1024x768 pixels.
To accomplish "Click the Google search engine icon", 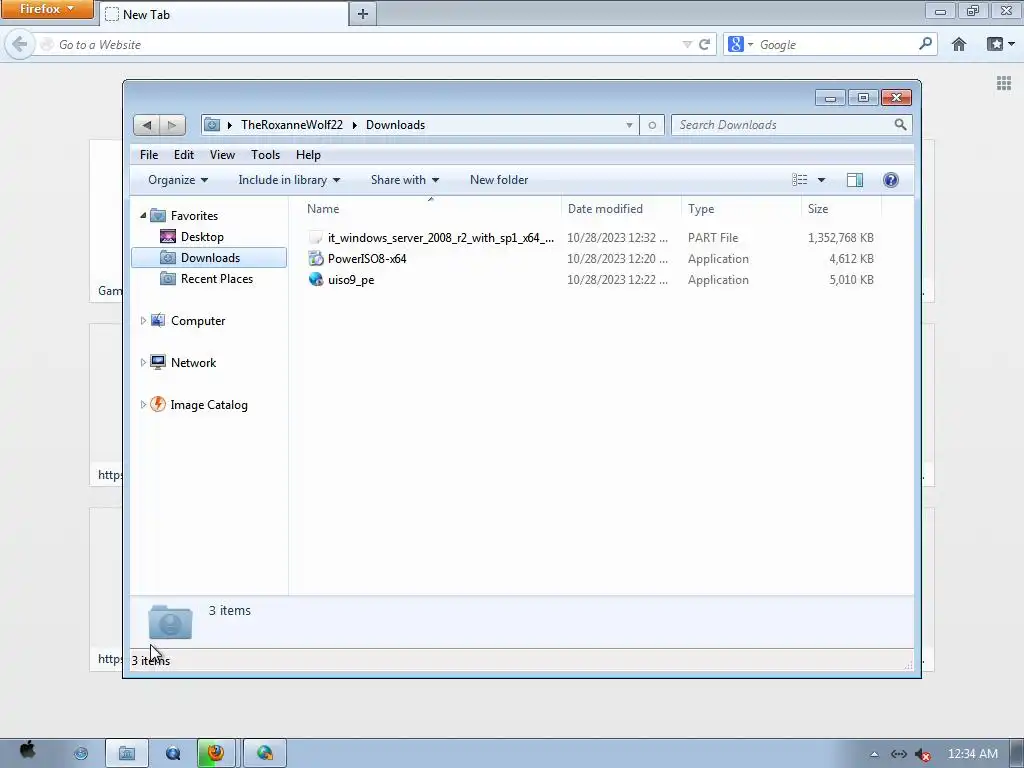I will (736, 44).
